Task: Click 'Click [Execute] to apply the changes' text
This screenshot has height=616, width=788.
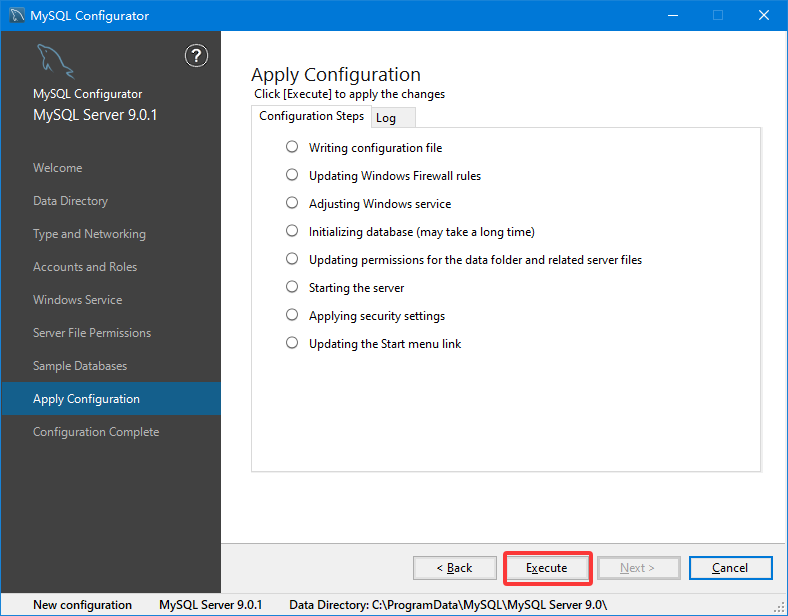Action: (x=349, y=94)
